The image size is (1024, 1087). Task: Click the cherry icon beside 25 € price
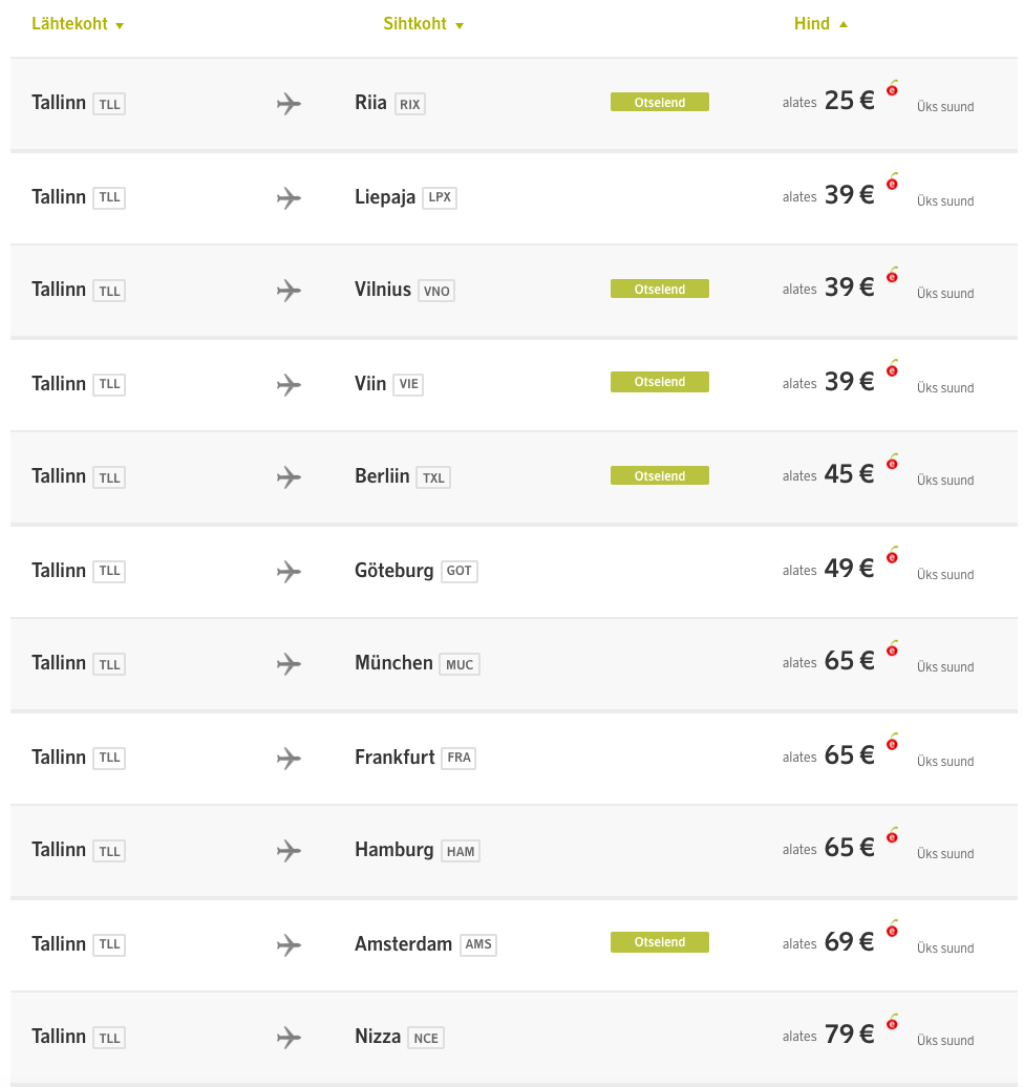click(x=892, y=89)
